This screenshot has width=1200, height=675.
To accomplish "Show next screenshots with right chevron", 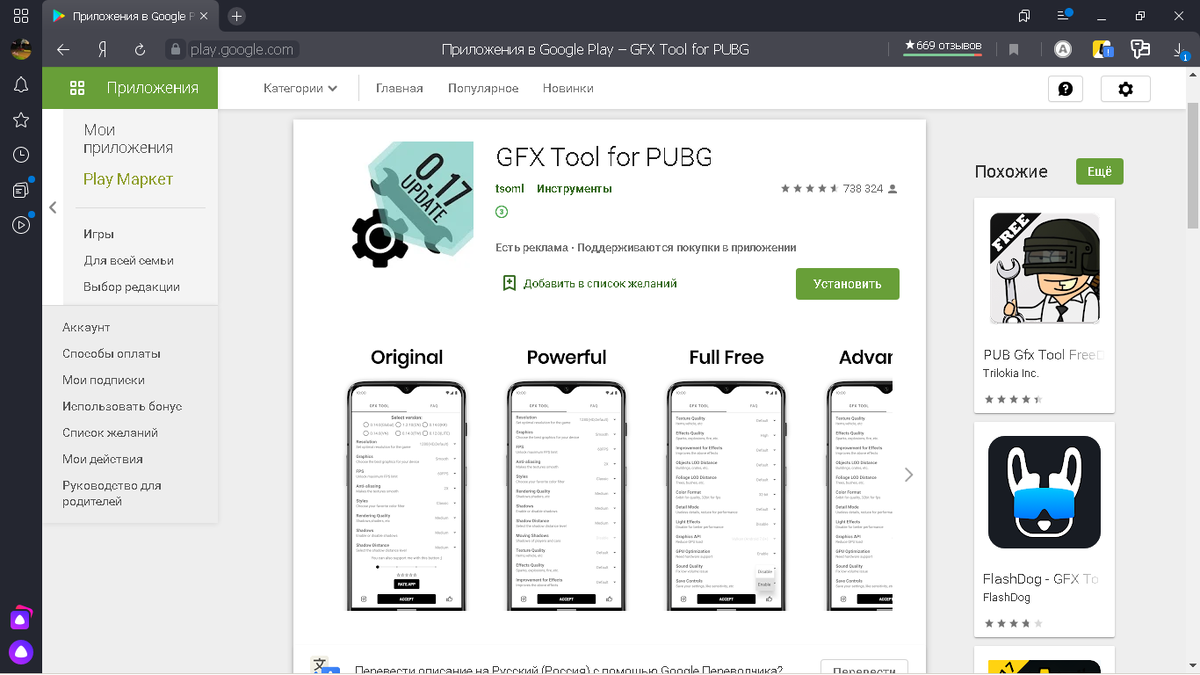I will (x=908, y=474).
